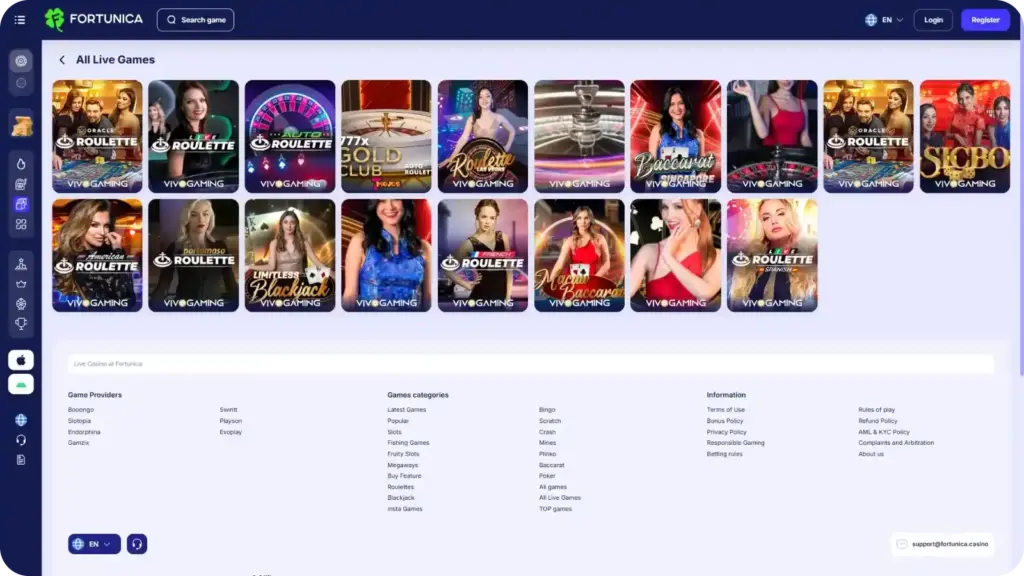Open the Portomaso Roulette game thumbnail
Image resolution: width=1024 pixels, height=576 pixels.
tap(193, 255)
